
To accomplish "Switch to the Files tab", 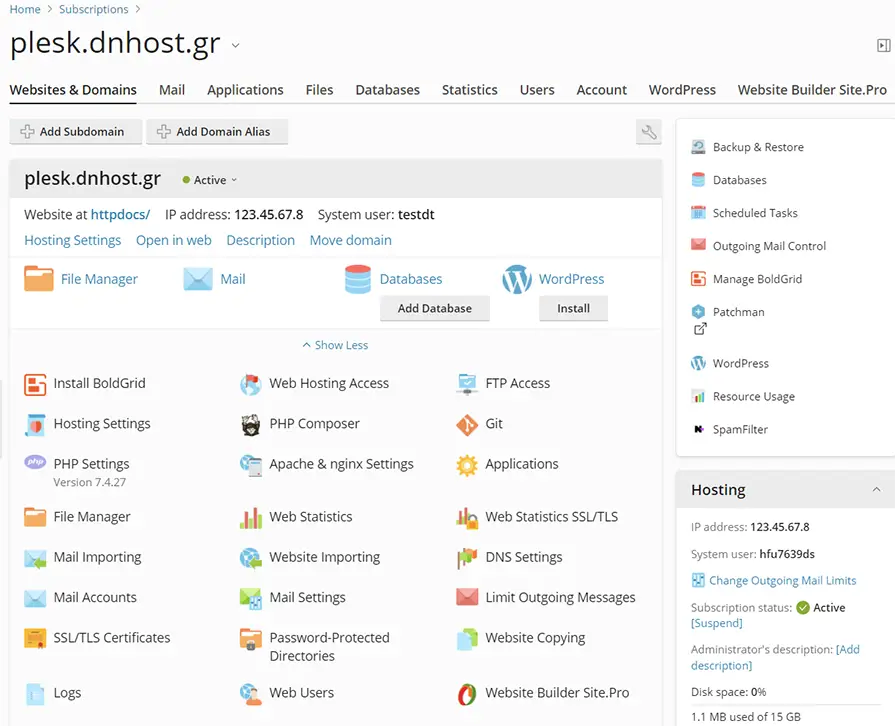I will pos(319,90).
